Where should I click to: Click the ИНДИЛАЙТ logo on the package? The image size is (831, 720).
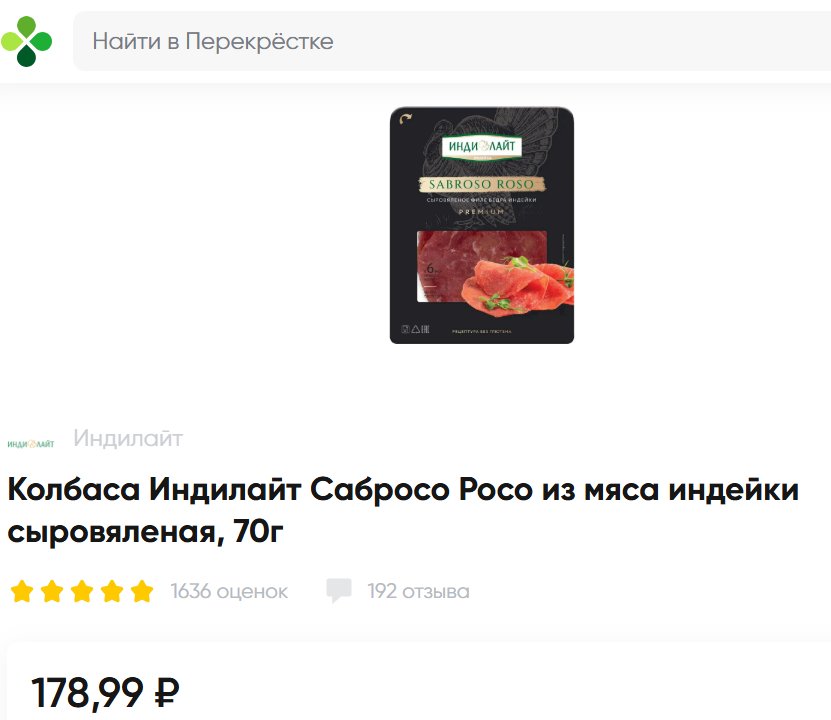pos(482,146)
